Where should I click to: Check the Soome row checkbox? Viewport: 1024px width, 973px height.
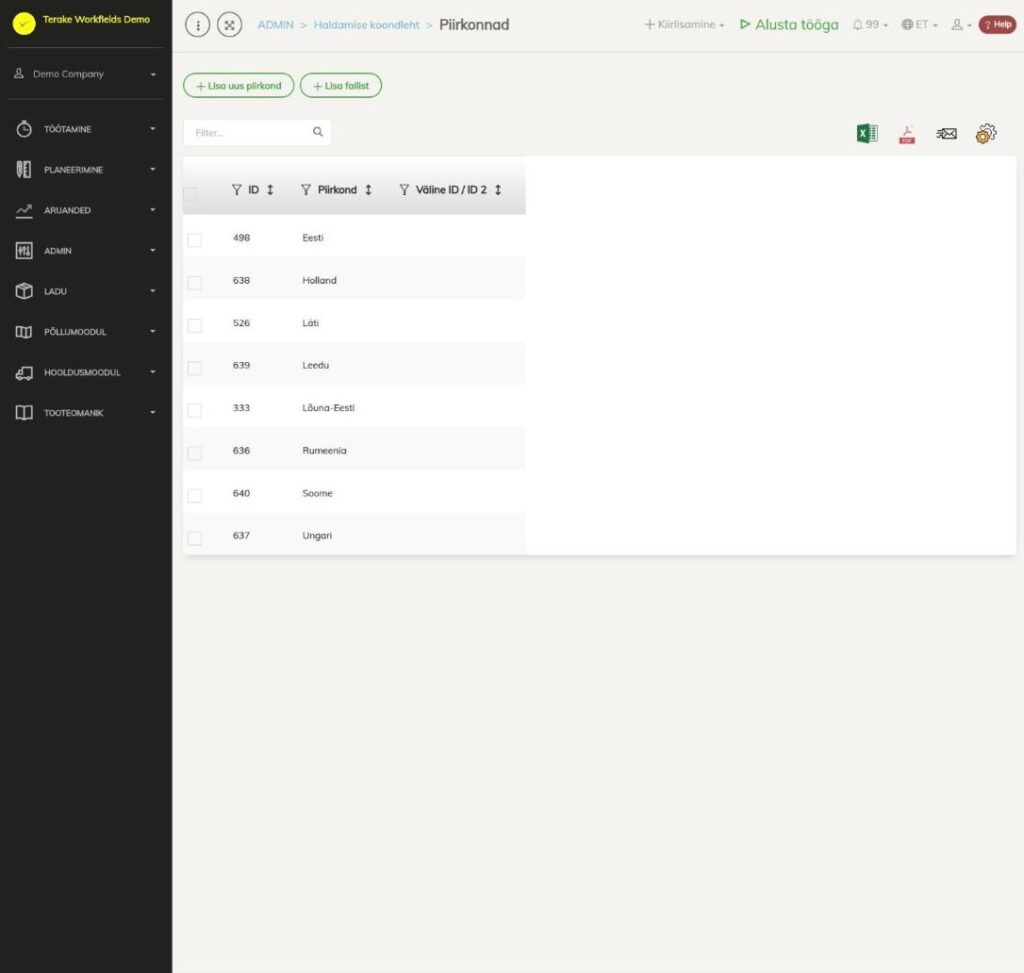click(195, 496)
